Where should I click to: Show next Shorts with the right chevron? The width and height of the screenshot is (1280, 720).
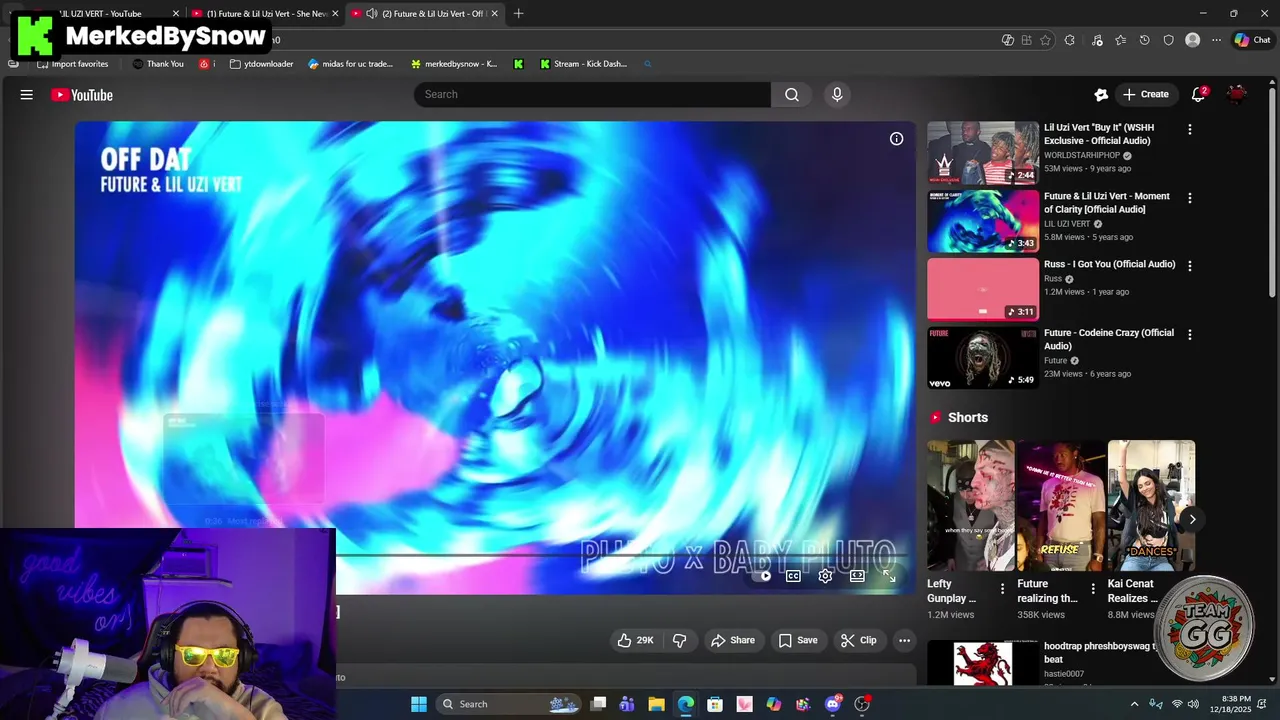tap(1192, 519)
